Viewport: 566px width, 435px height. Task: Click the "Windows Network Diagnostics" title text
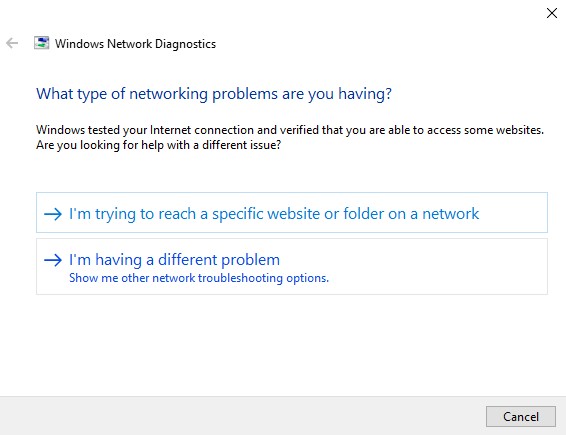(135, 44)
